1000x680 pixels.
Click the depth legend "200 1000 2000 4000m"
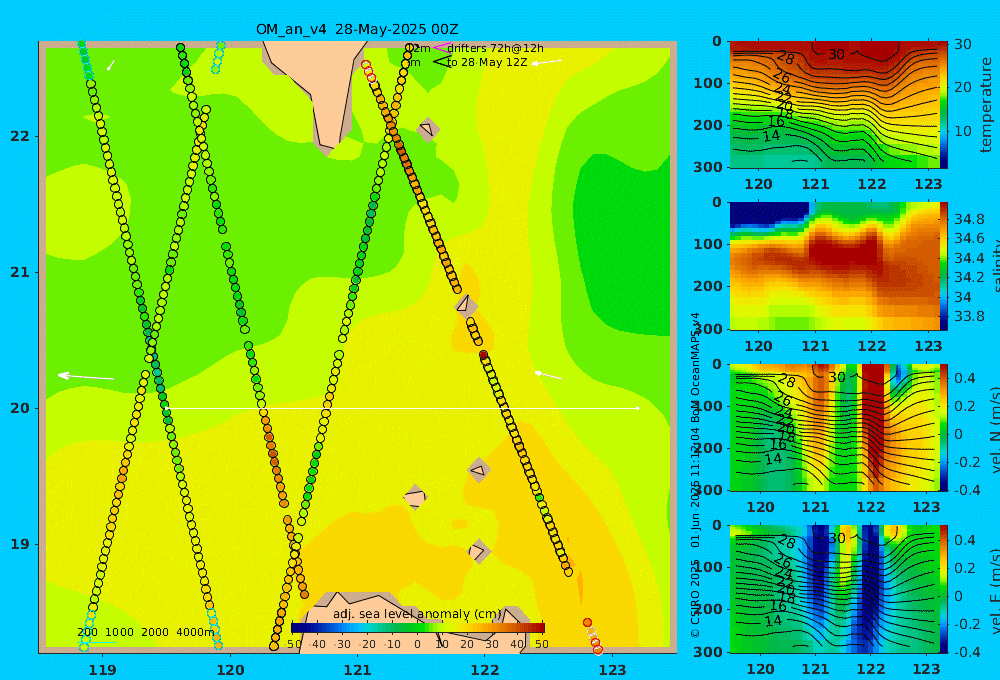[146, 632]
